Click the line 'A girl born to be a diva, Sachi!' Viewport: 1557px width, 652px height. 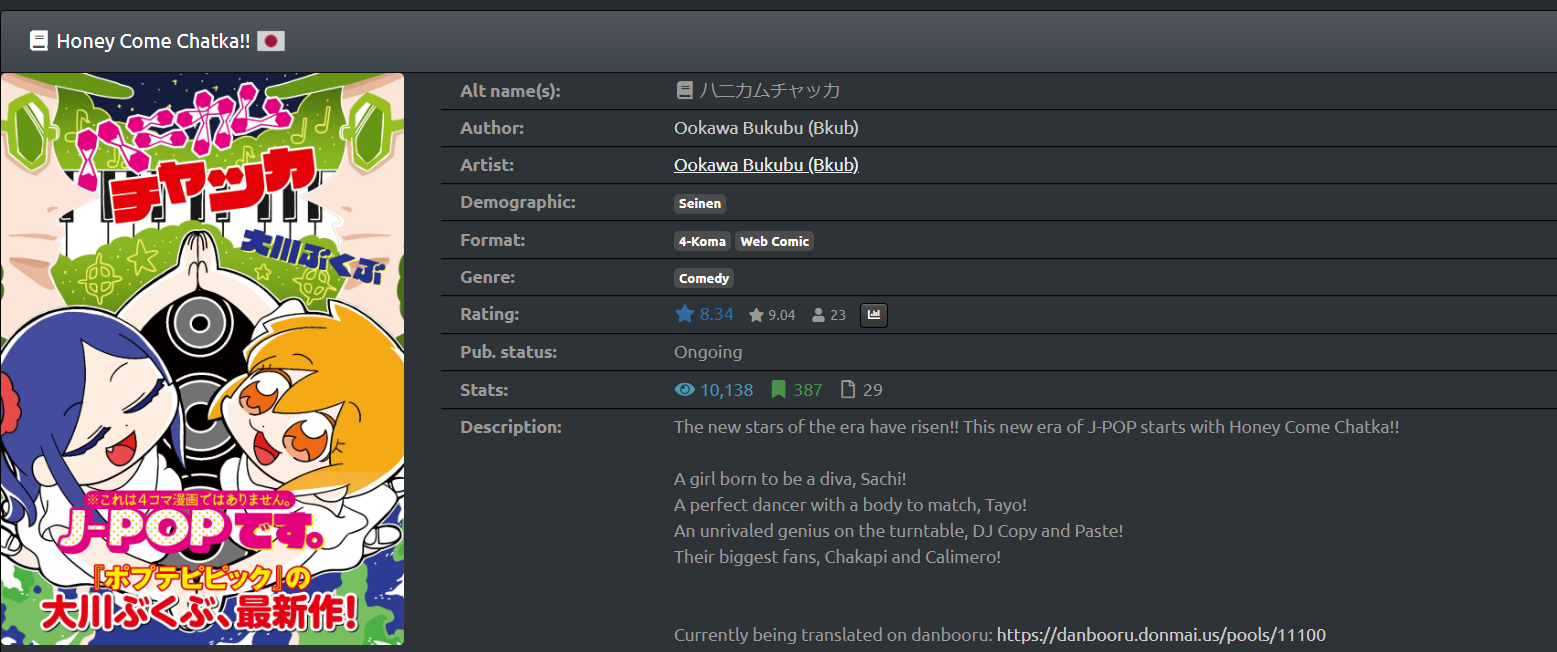tap(790, 479)
